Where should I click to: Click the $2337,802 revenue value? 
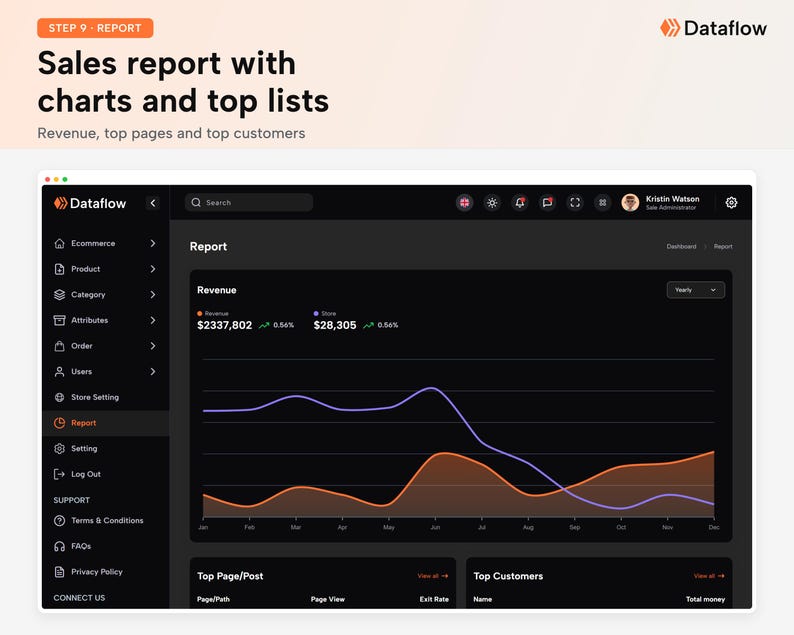224,325
